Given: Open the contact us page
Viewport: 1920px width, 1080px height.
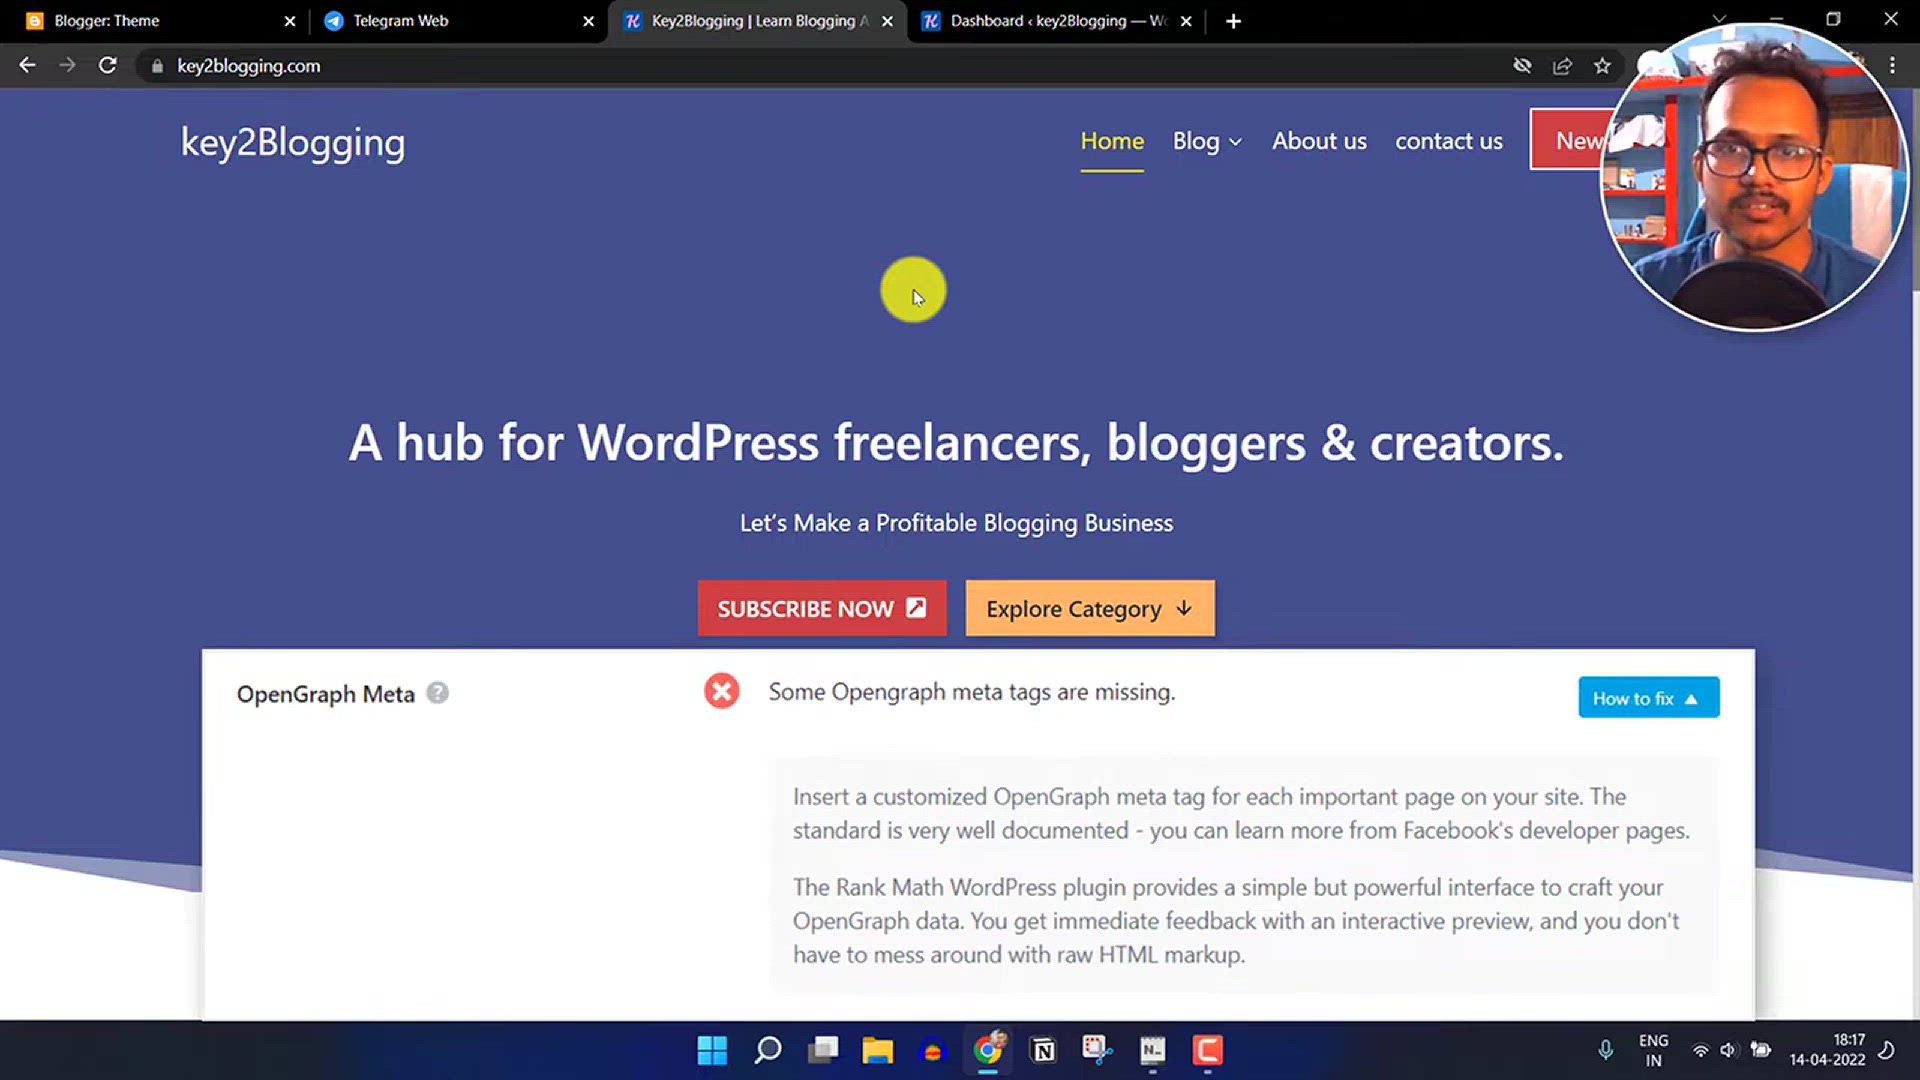Looking at the screenshot, I should pyautogui.click(x=1448, y=141).
